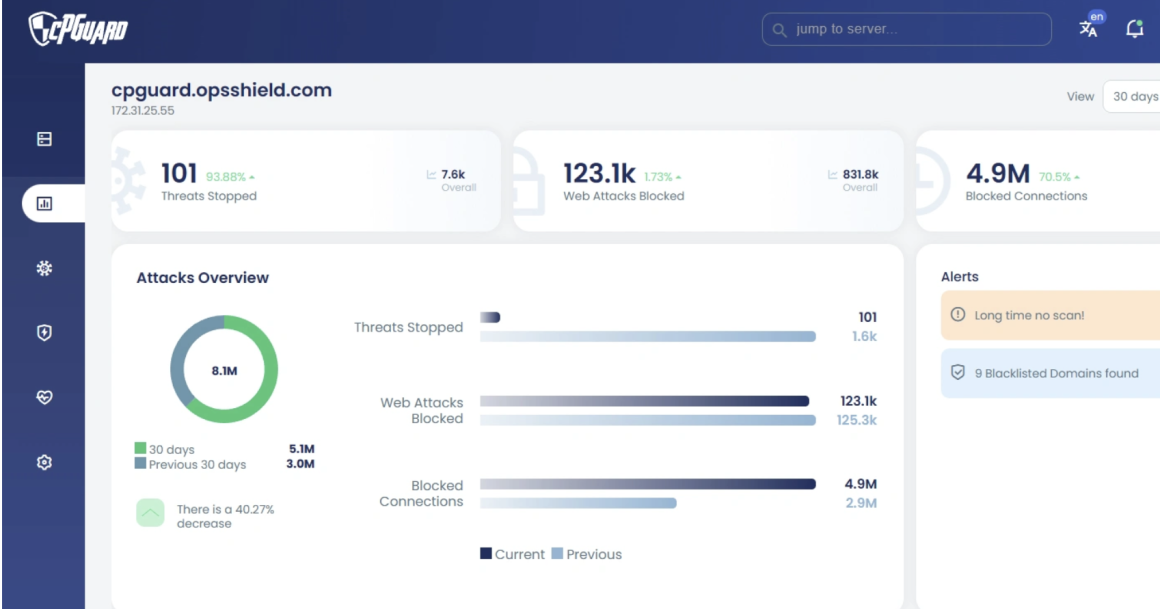Click the Attacks Overview heading
The image size is (1160, 609).
tap(203, 278)
